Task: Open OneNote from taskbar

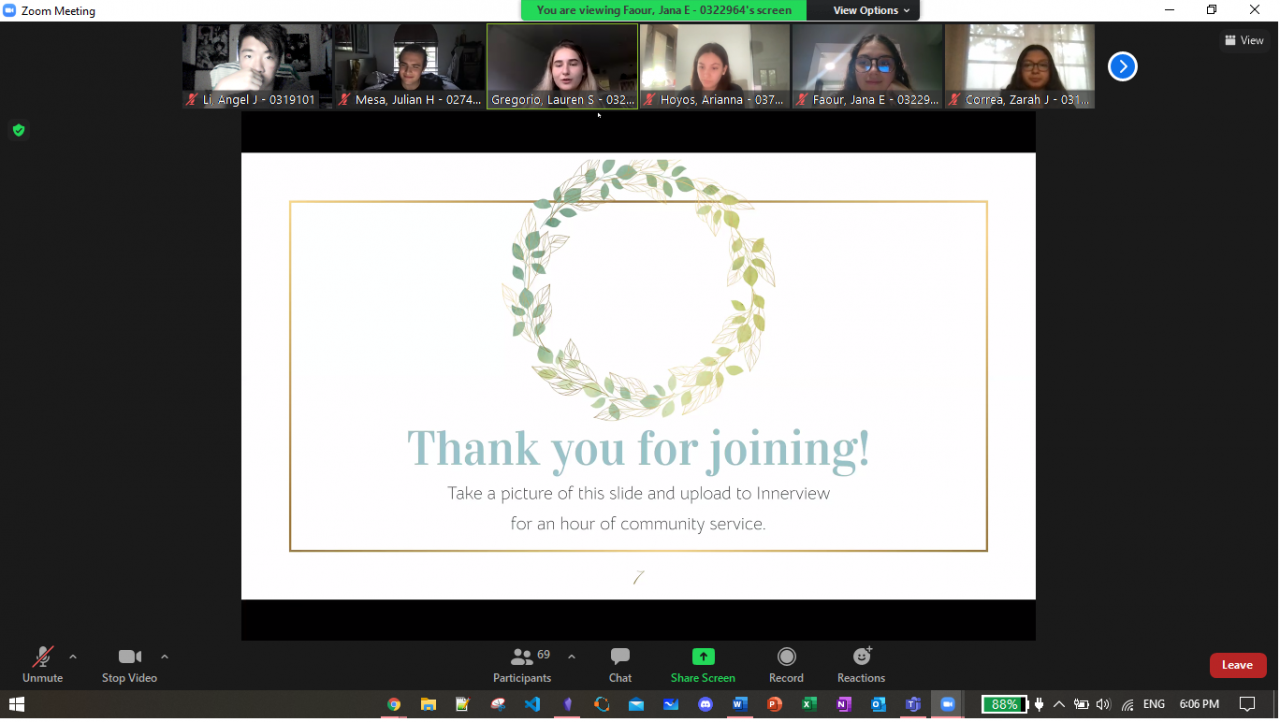Action: 844,705
